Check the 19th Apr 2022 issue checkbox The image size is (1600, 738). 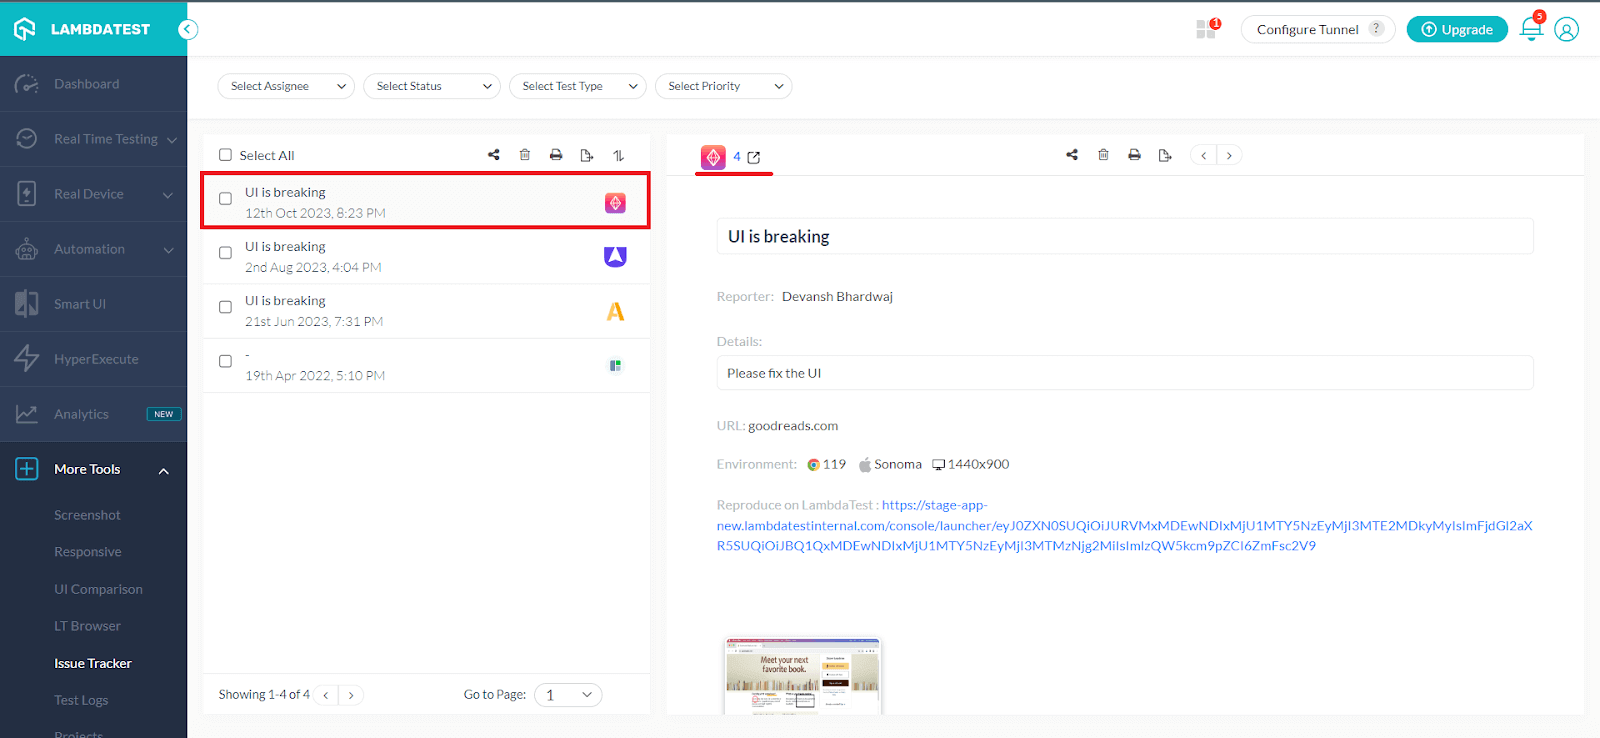(x=226, y=361)
